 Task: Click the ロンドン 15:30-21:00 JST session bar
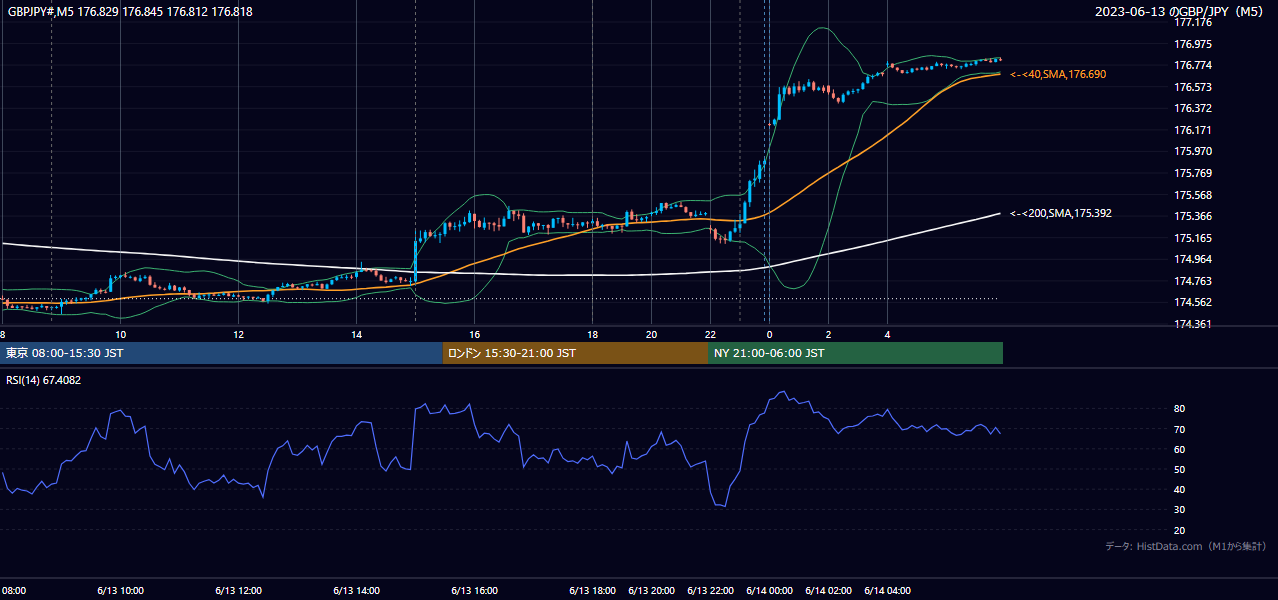tap(575, 353)
